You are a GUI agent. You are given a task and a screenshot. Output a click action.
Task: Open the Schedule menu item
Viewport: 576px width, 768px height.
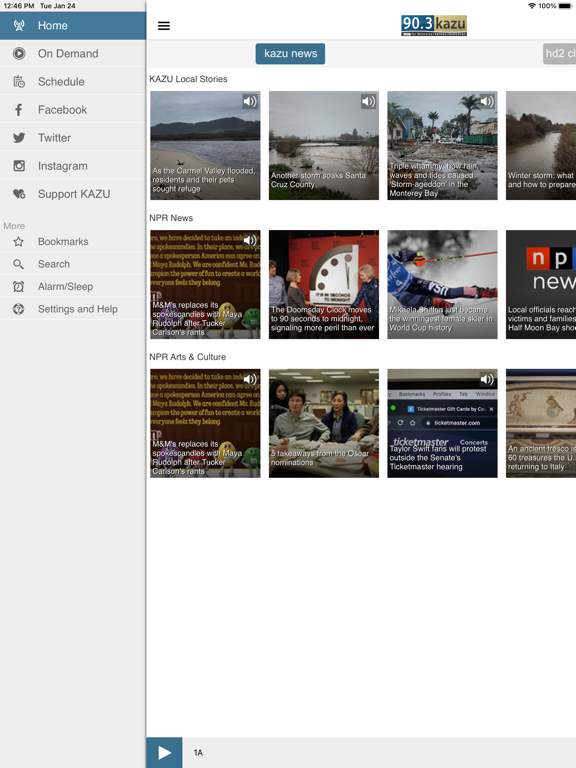73,82
